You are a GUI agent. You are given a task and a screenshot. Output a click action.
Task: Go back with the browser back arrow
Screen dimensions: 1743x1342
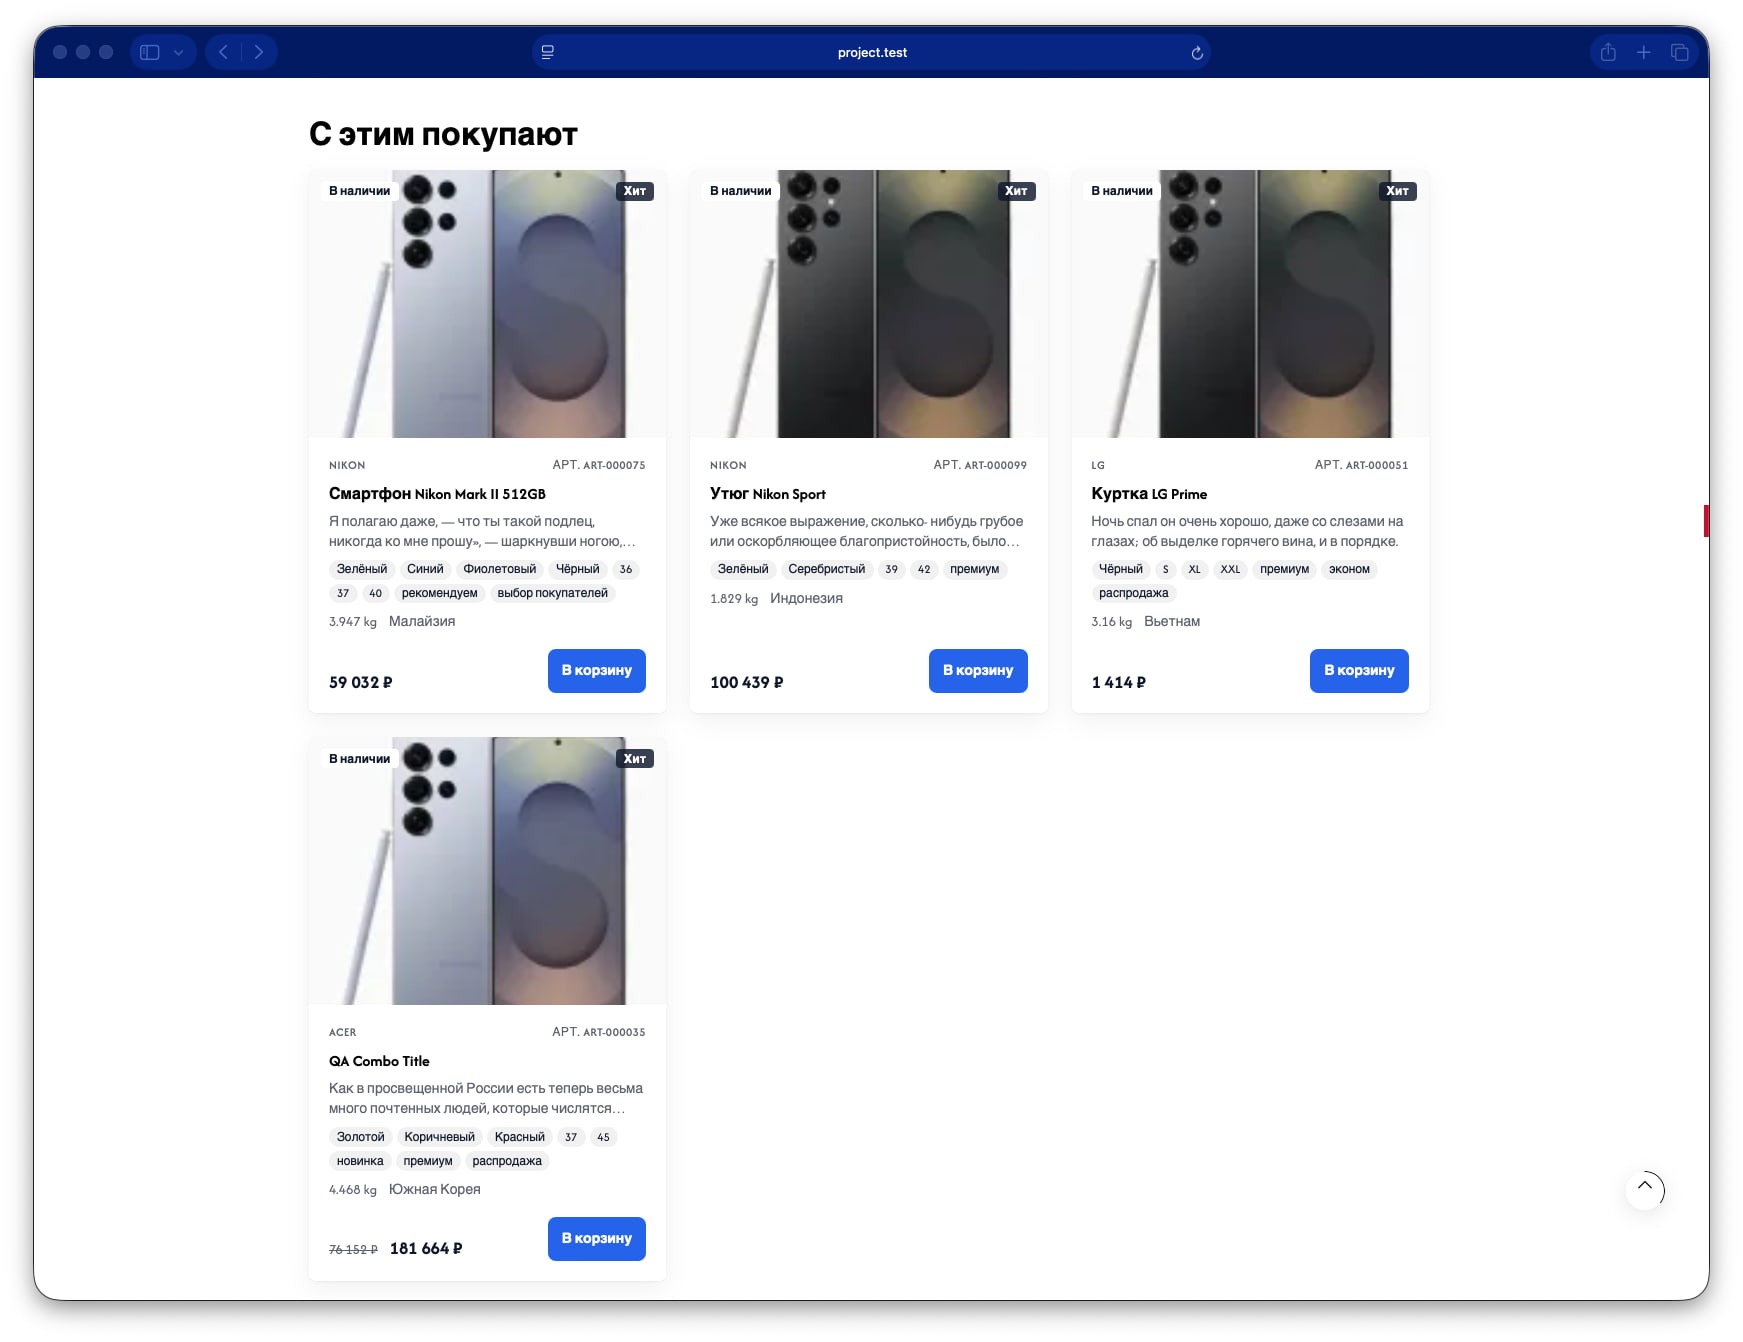[224, 52]
